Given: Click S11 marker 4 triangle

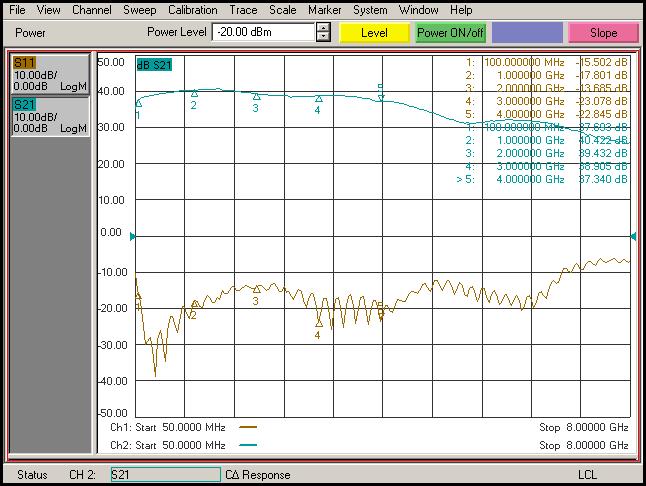Looking at the screenshot, I should pos(318,323).
